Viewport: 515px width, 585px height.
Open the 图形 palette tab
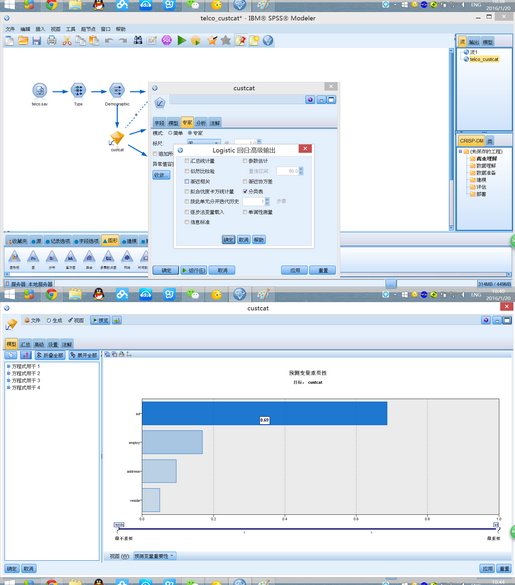(x=110, y=241)
